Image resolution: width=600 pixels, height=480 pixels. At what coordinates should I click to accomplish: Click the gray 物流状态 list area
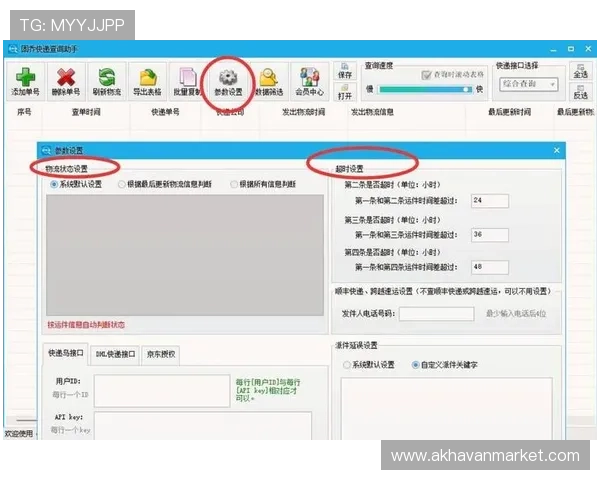(x=185, y=255)
